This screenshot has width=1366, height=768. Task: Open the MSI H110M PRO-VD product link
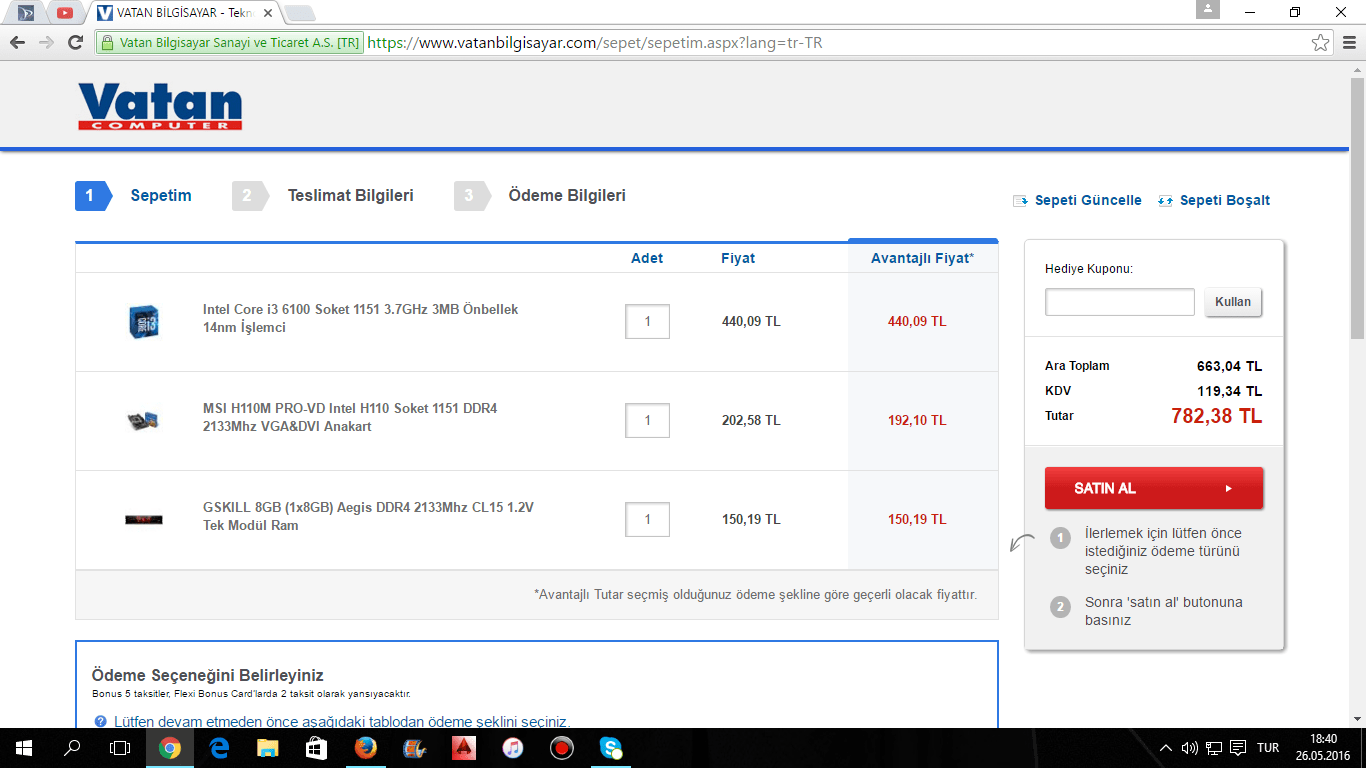[350, 417]
